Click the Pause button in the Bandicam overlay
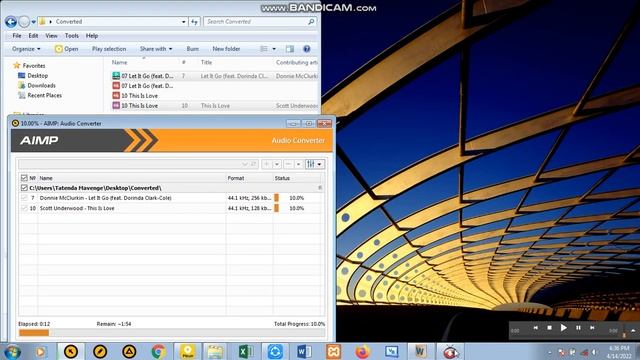Viewport: 640px width, 360px height. point(578,327)
